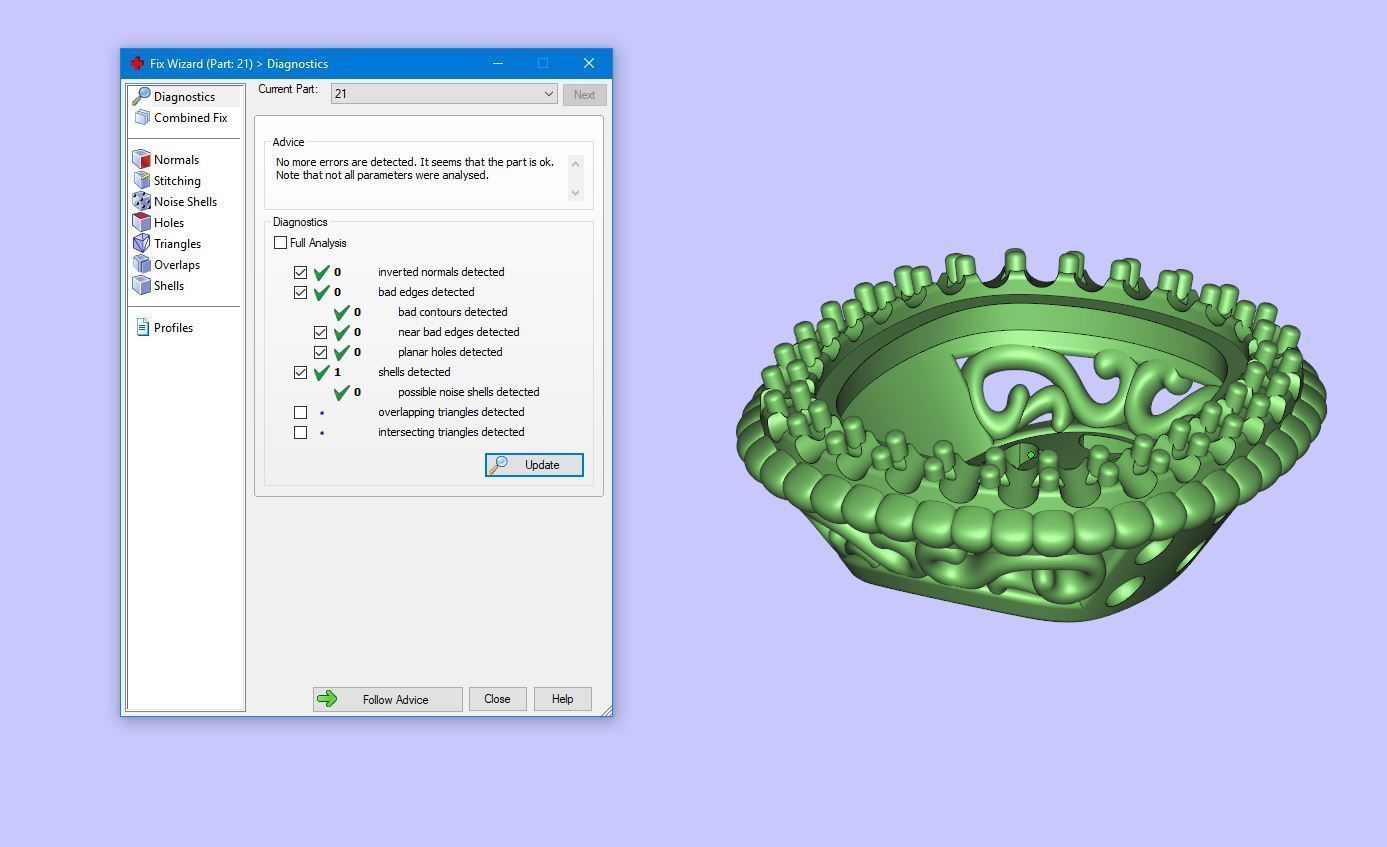
Task: Go to Noise Shells page label
Action: click(x=185, y=202)
